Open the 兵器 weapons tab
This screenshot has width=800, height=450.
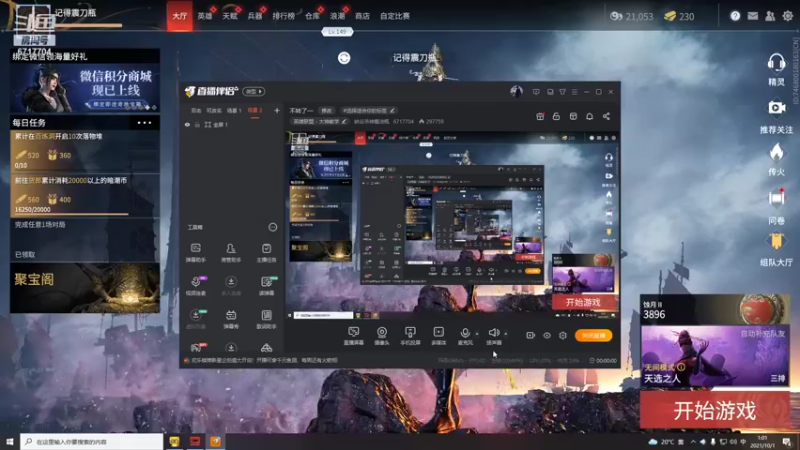coord(255,16)
